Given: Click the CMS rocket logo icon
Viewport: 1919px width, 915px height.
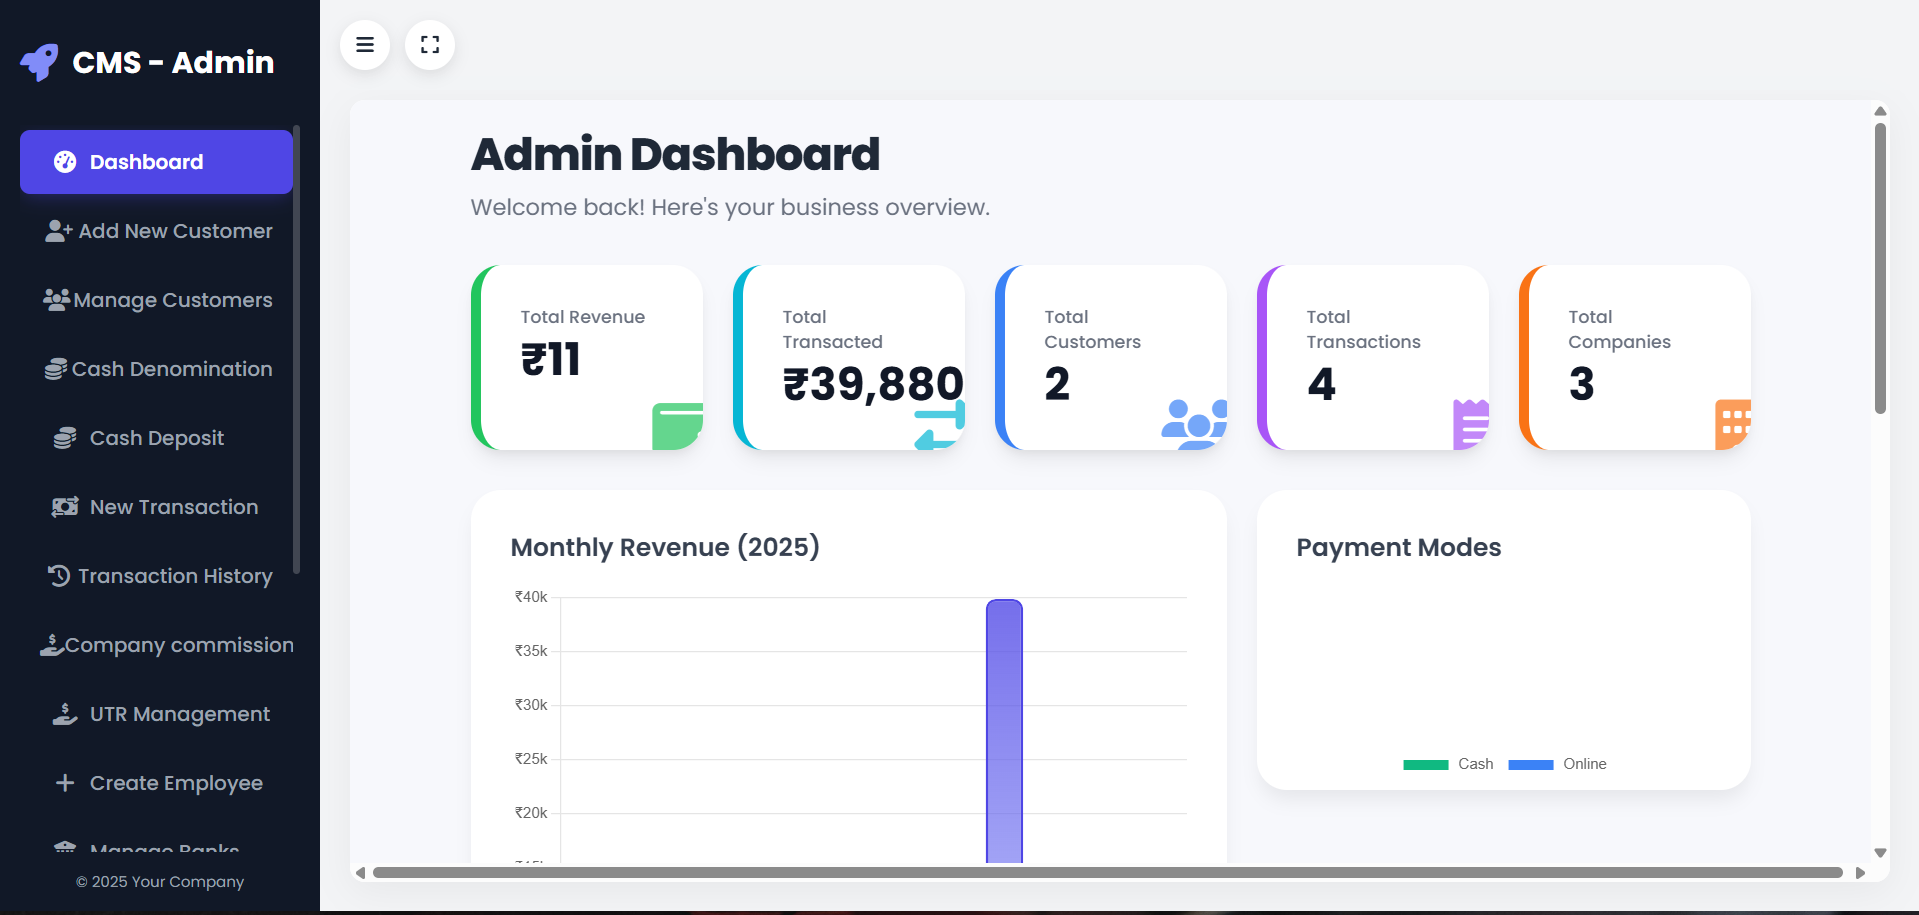Looking at the screenshot, I should click(40, 62).
